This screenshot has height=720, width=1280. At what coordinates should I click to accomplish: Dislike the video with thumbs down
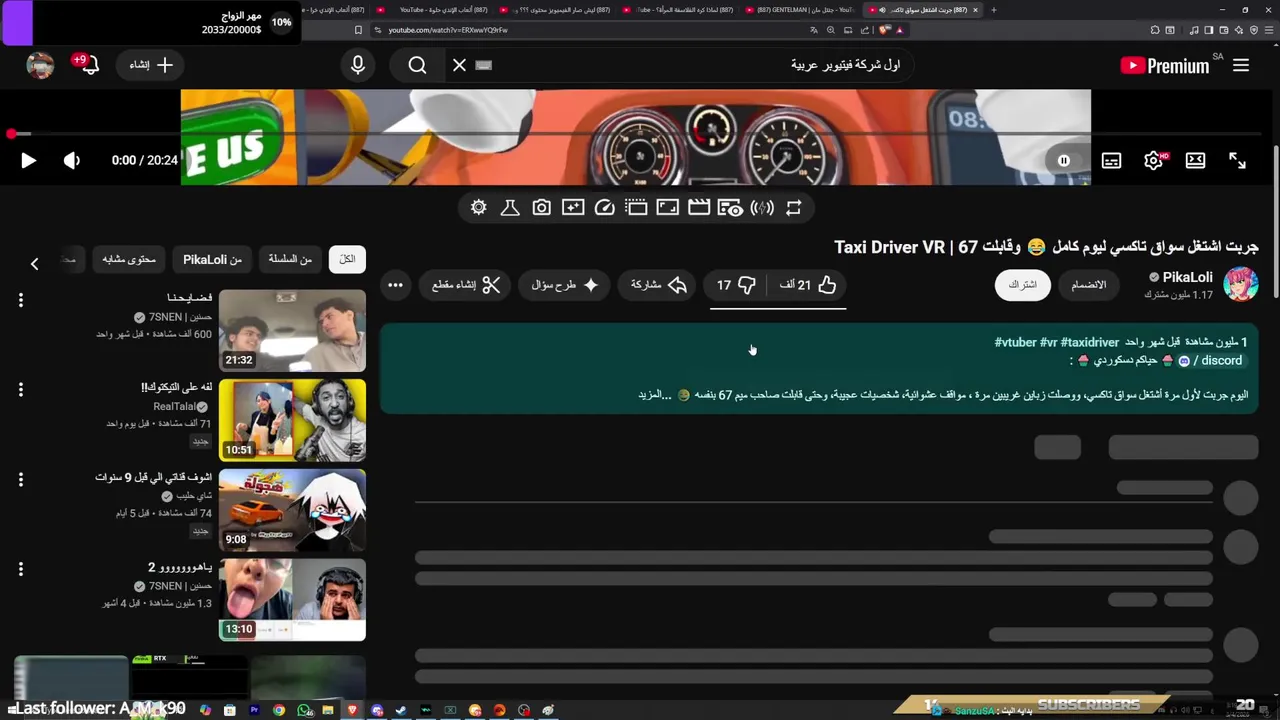click(737, 285)
